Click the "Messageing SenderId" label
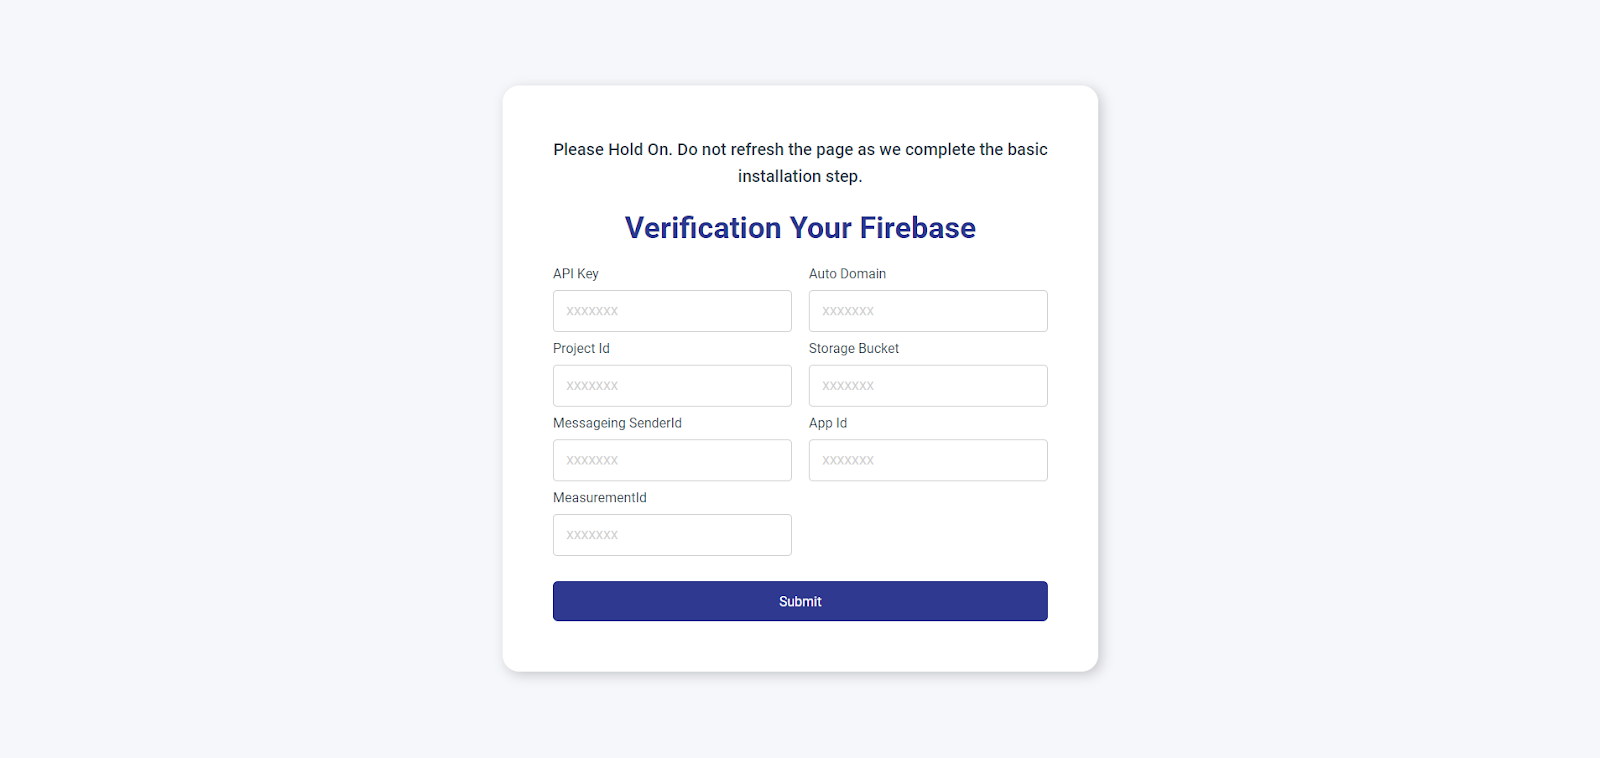This screenshot has width=1600, height=758. click(x=617, y=423)
